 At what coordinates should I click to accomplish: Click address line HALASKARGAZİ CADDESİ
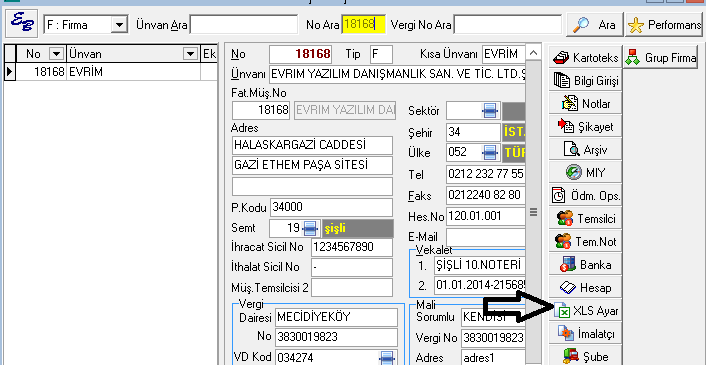pyautogui.click(x=312, y=145)
